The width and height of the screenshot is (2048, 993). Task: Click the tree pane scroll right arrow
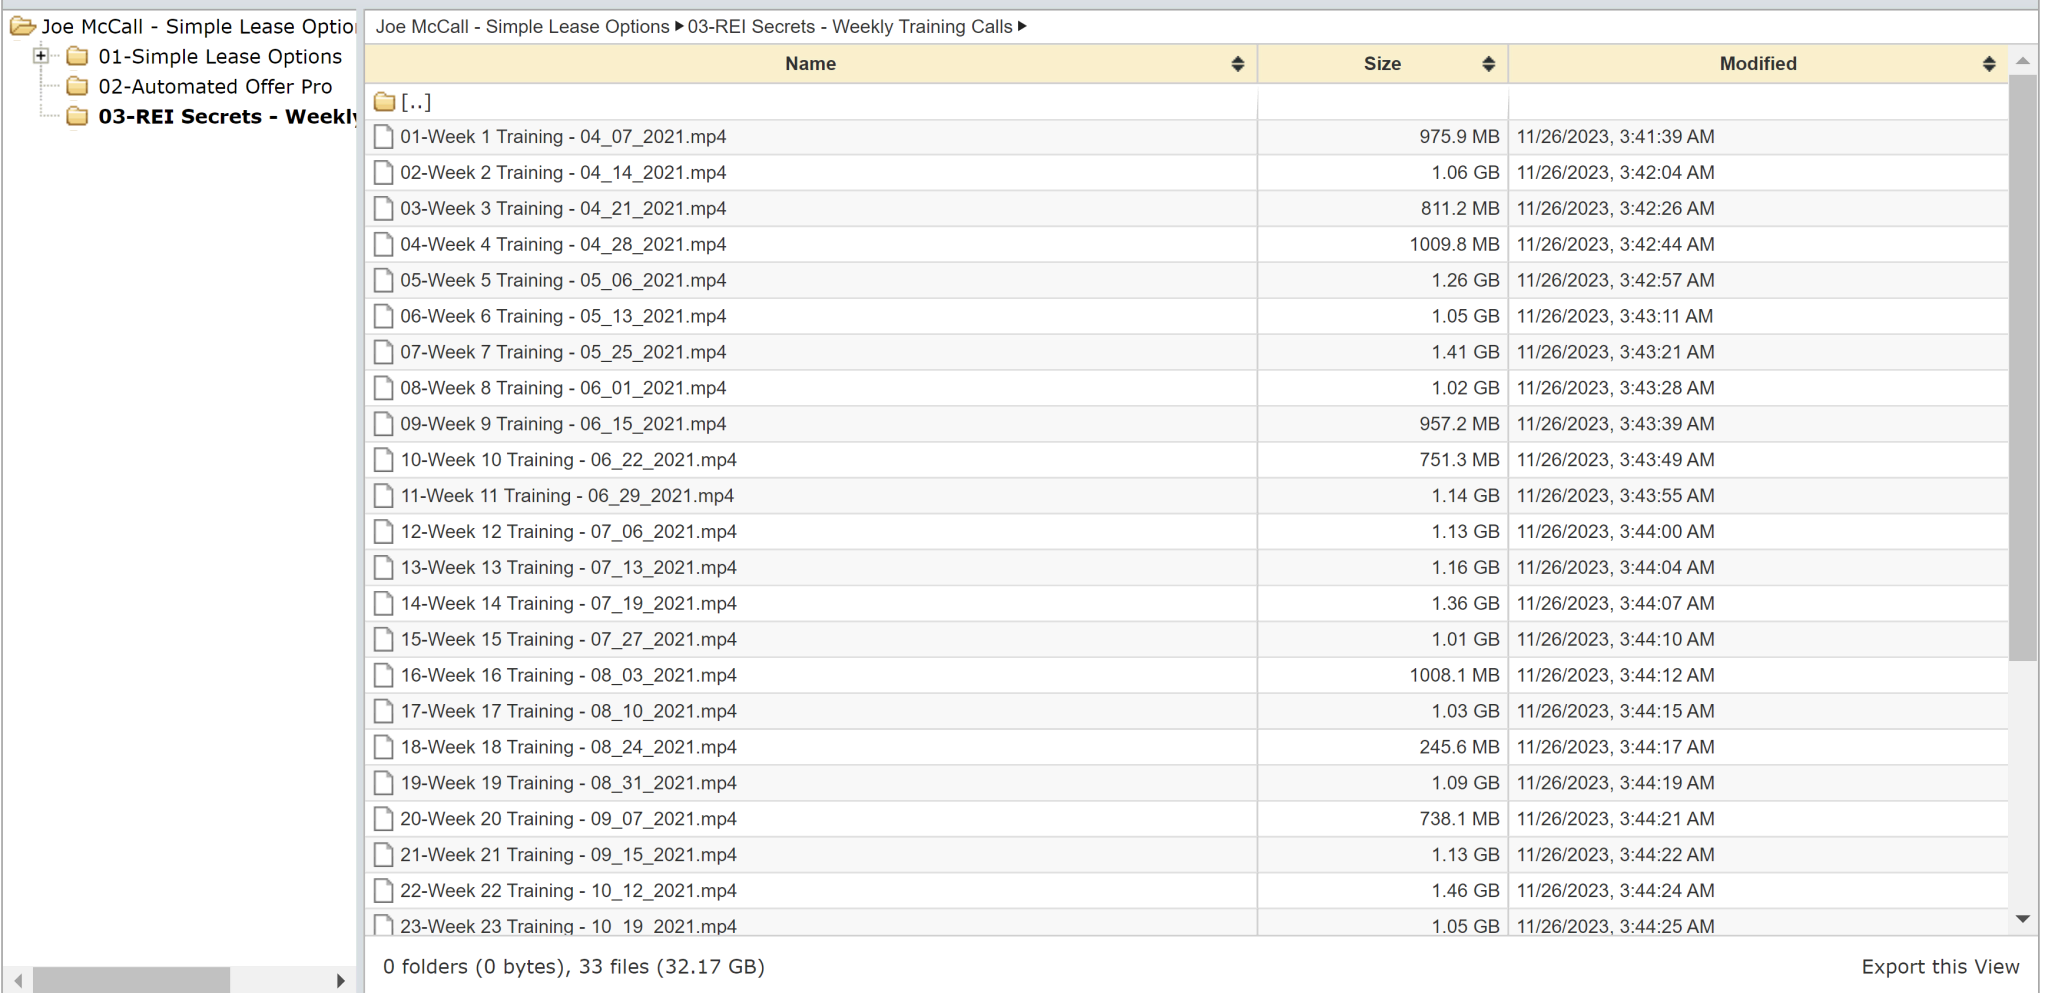point(341,980)
